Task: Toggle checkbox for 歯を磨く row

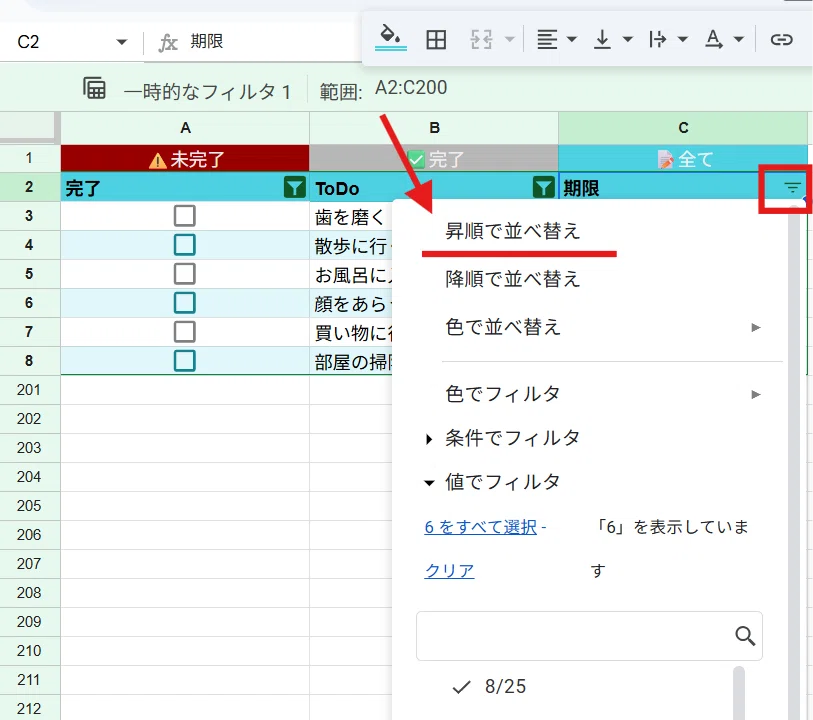Action: pyautogui.click(x=185, y=216)
